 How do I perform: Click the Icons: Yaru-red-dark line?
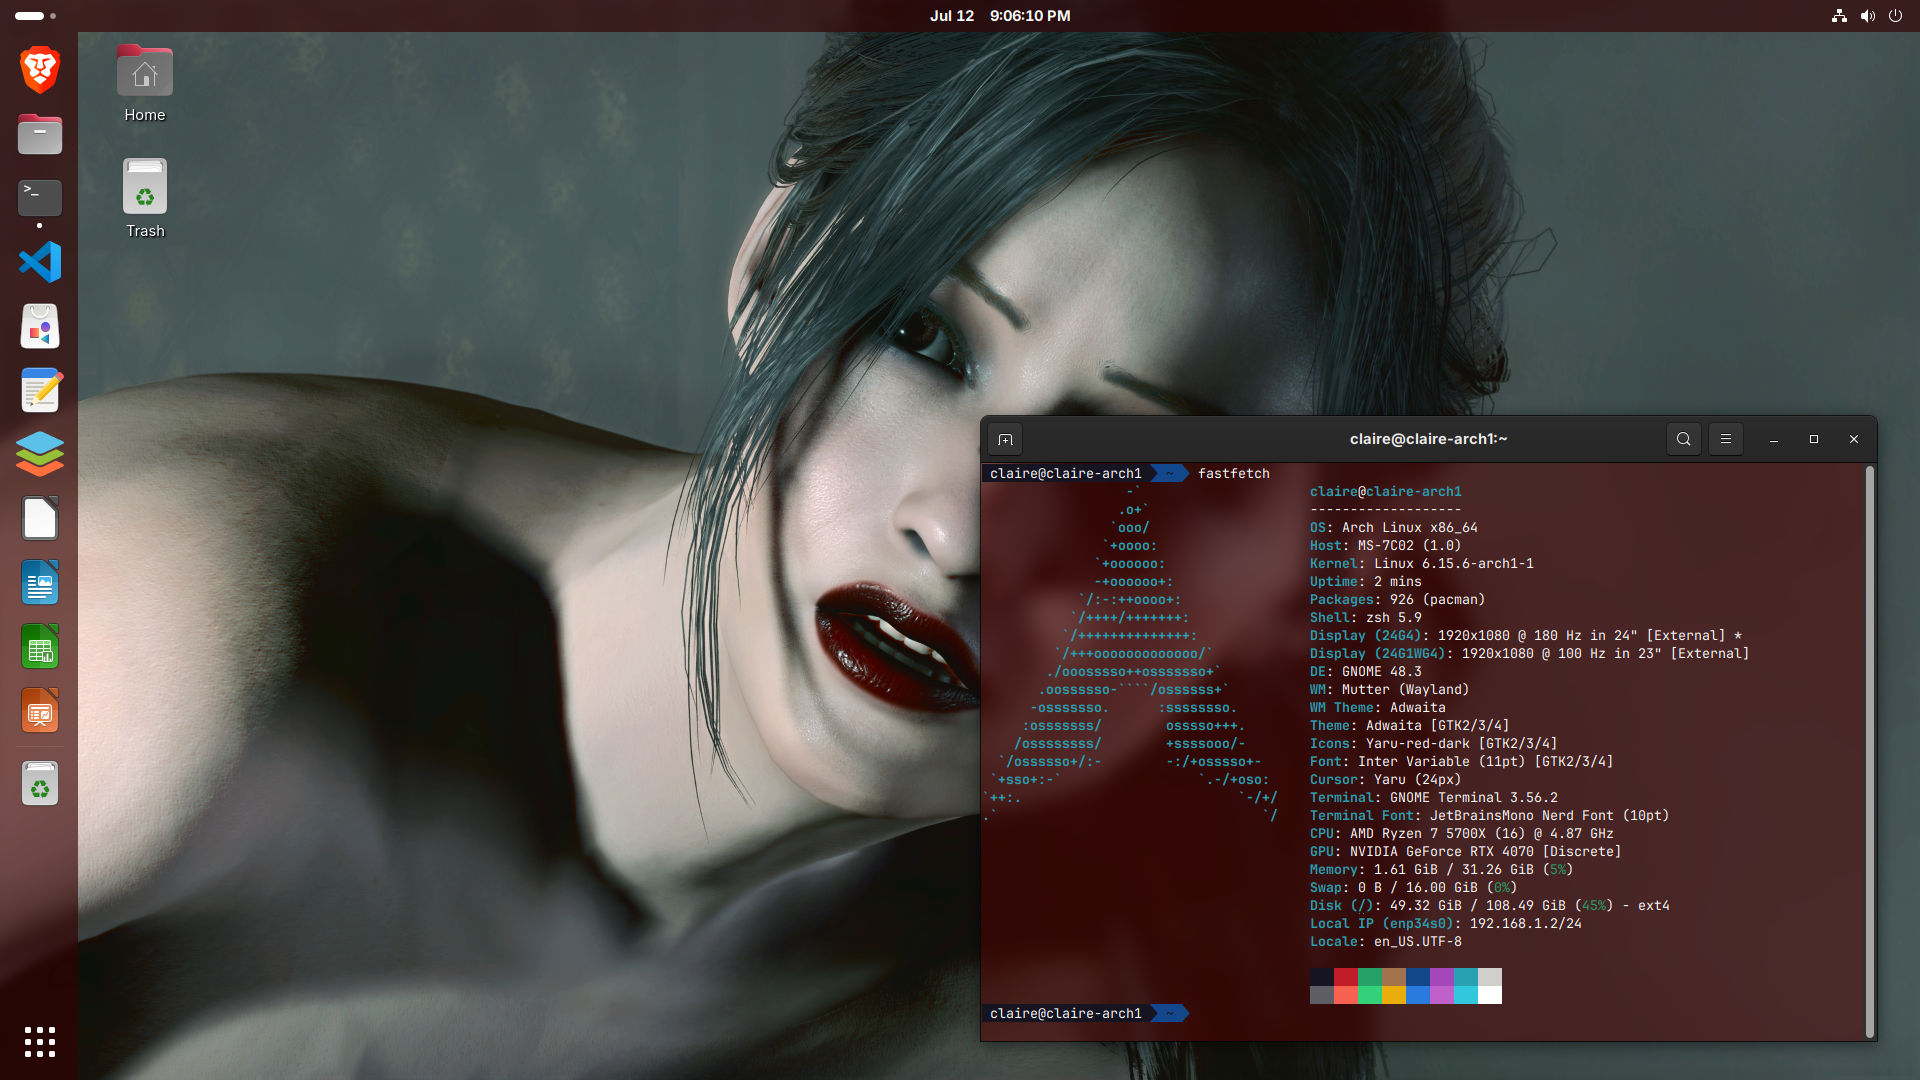(x=1434, y=744)
